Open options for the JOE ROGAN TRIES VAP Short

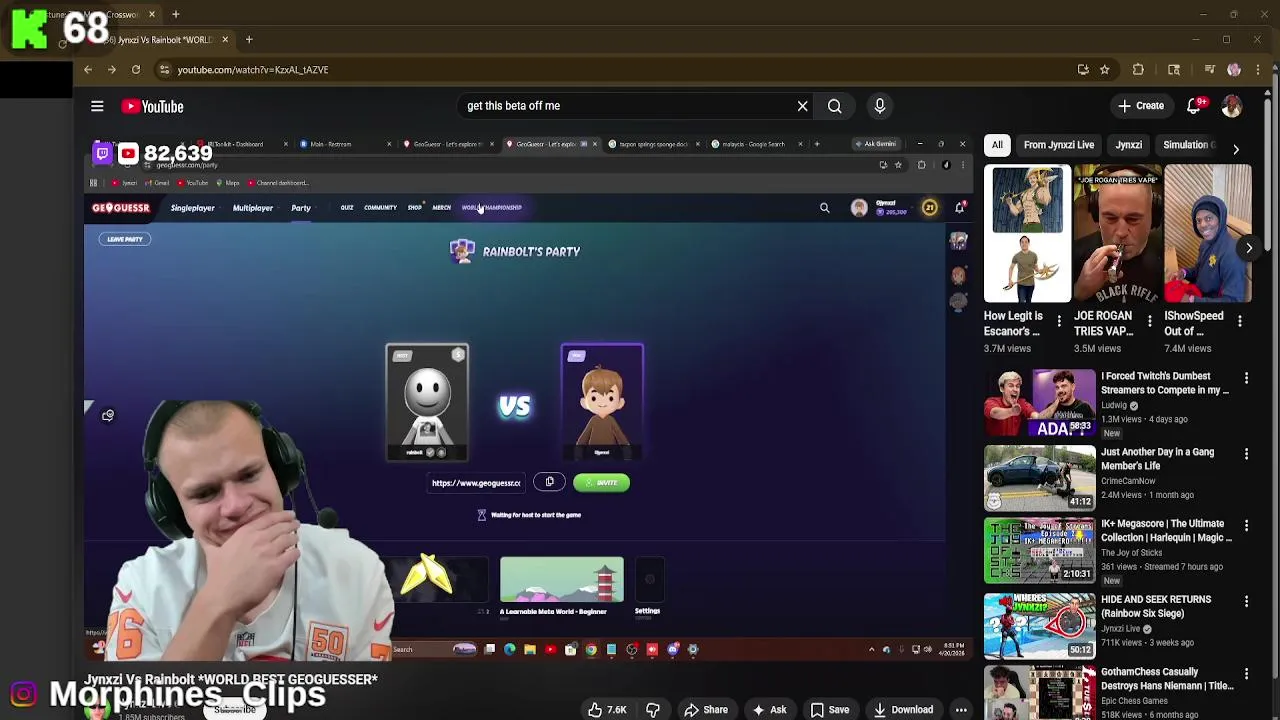pos(1149,322)
